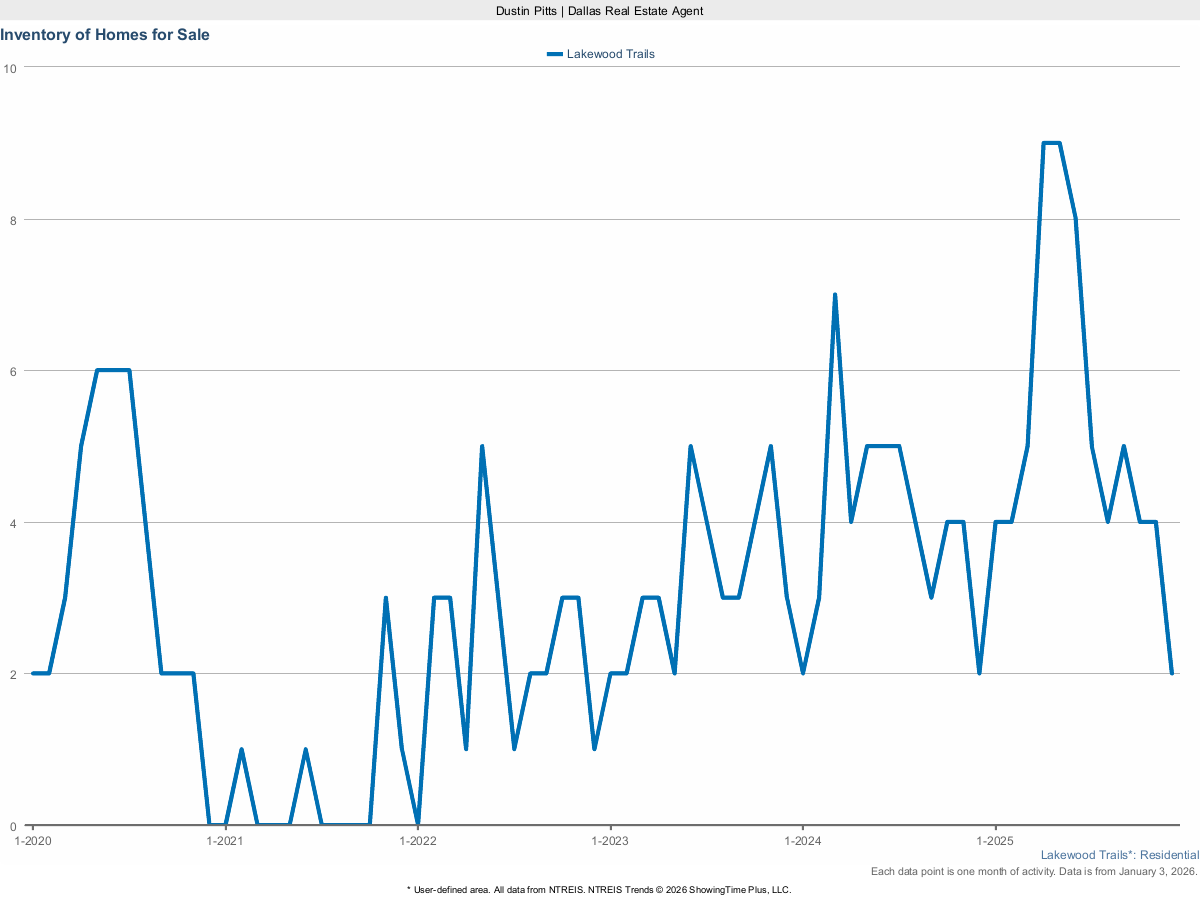Select the 1-2023 x-axis label
Image resolution: width=1200 pixels, height=900 pixels.
pyautogui.click(x=610, y=841)
